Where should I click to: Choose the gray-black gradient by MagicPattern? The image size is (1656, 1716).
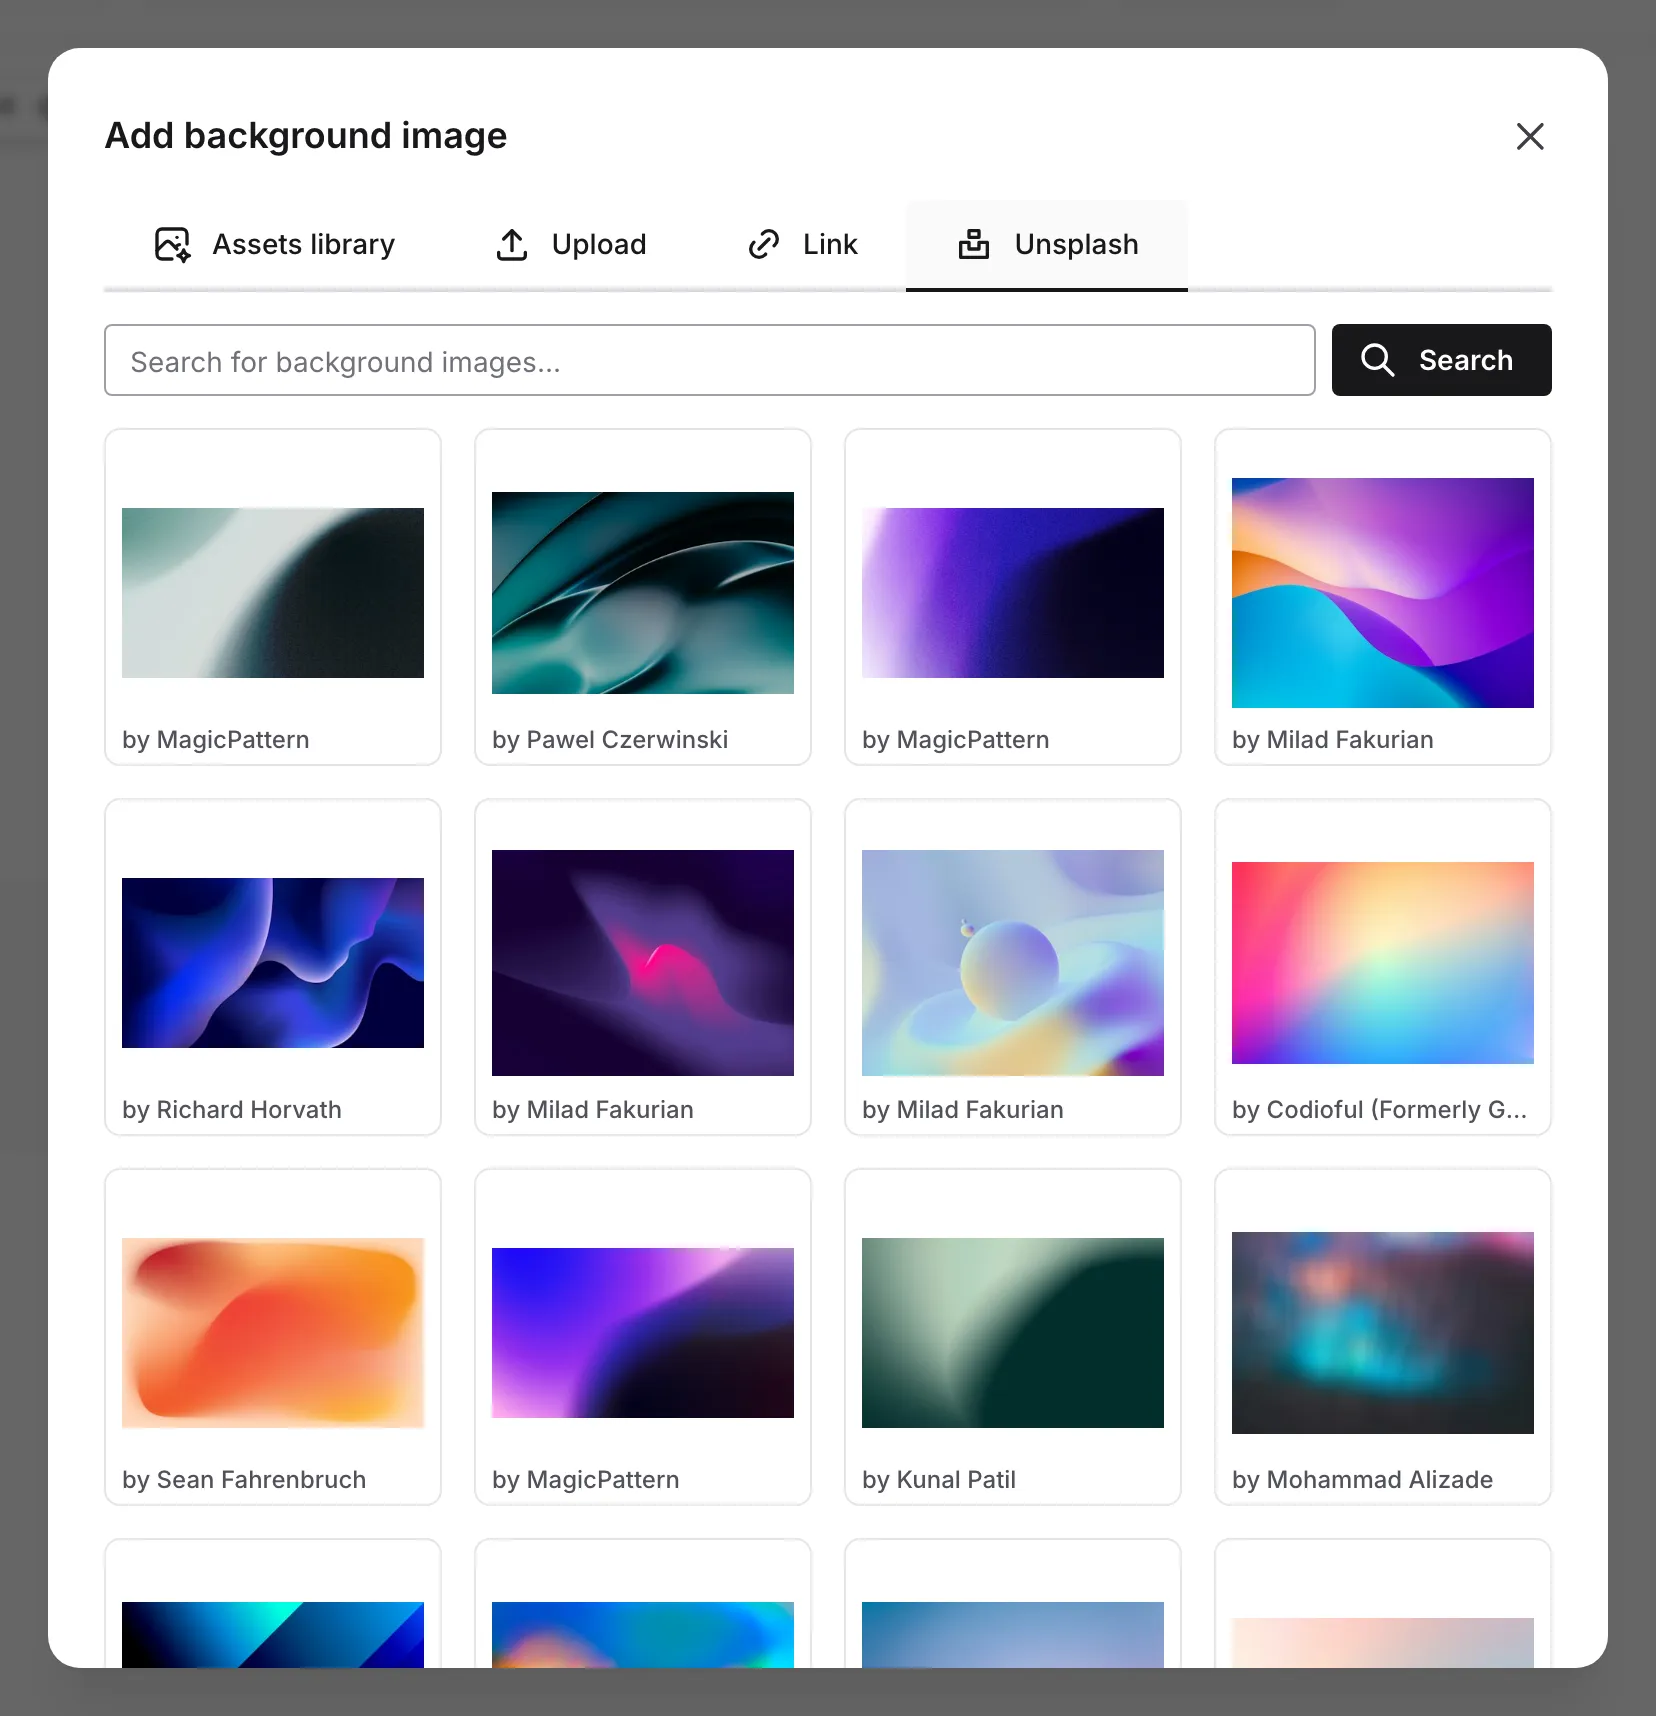pos(273,593)
